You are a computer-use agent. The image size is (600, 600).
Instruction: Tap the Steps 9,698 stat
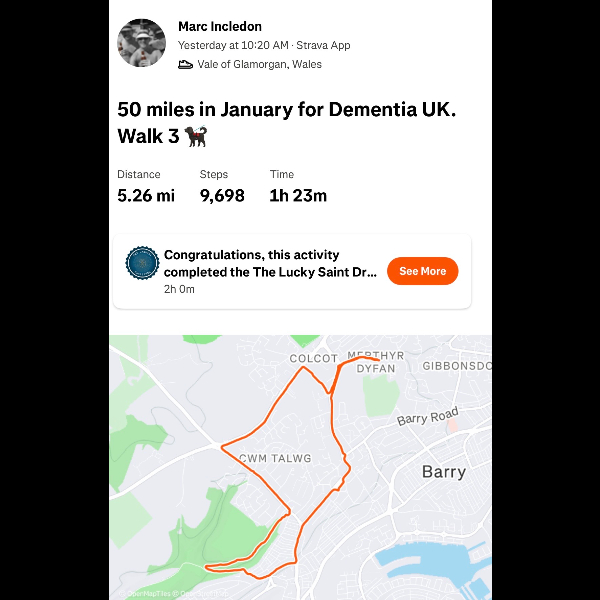tap(222, 186)
